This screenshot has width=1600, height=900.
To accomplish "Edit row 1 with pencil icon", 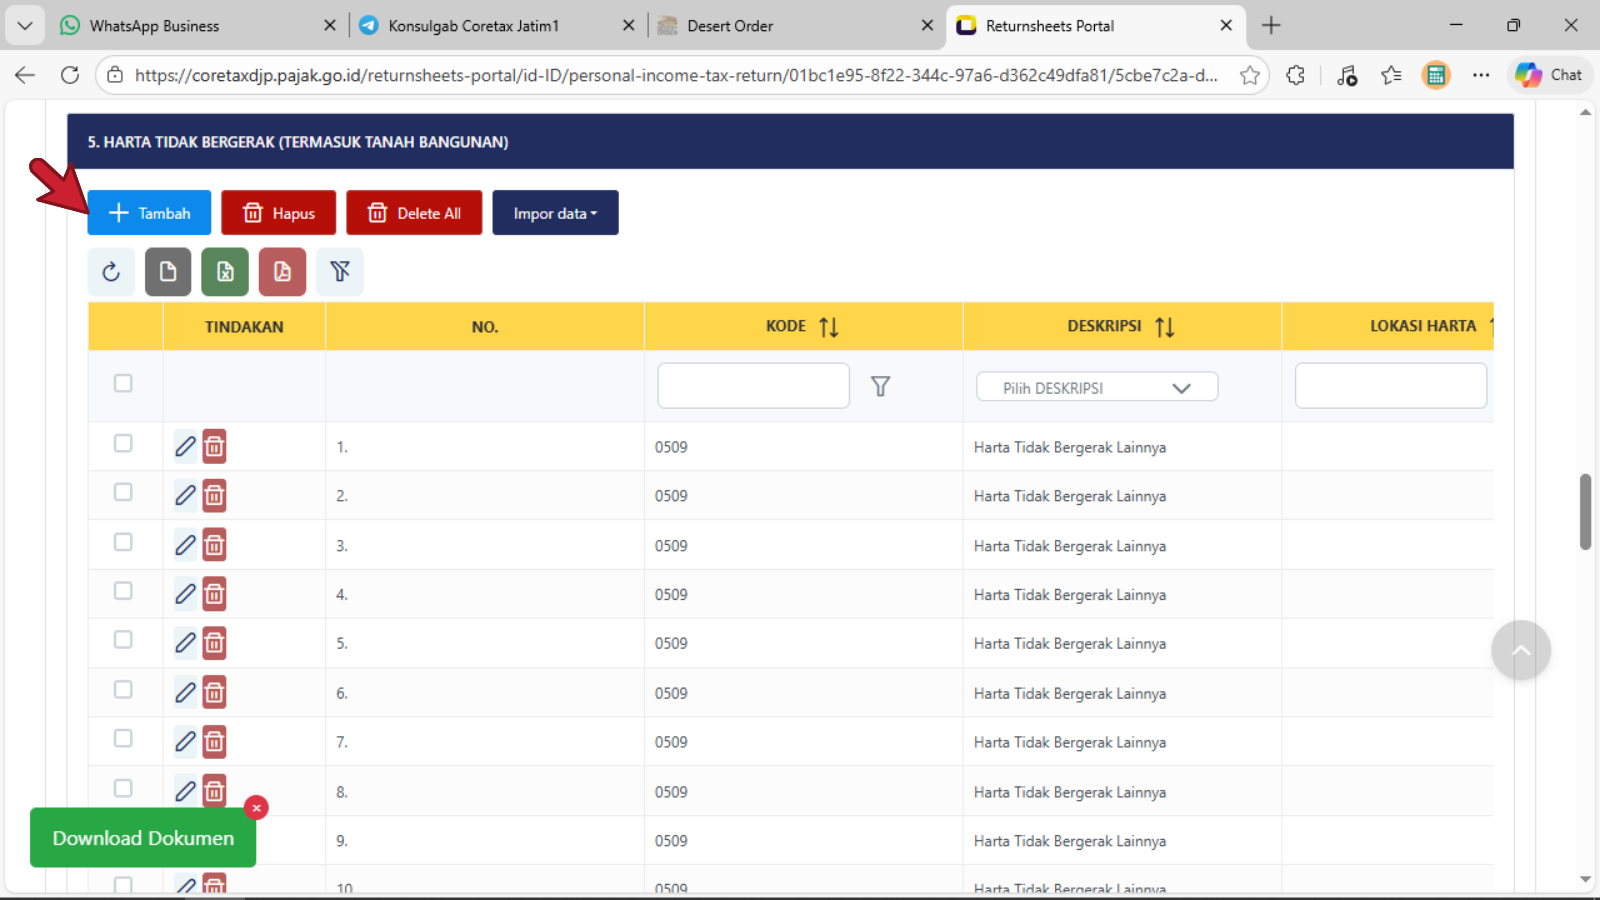I will [185, 446].
